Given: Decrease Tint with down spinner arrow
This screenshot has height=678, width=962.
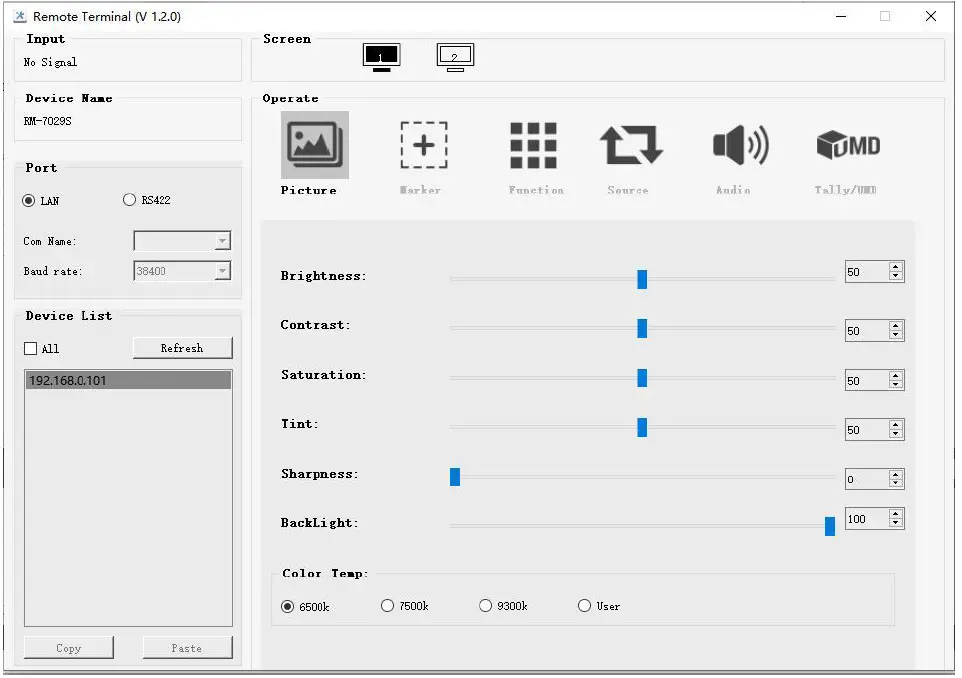Looking at the screenshot, I should [x=896, y=434].
